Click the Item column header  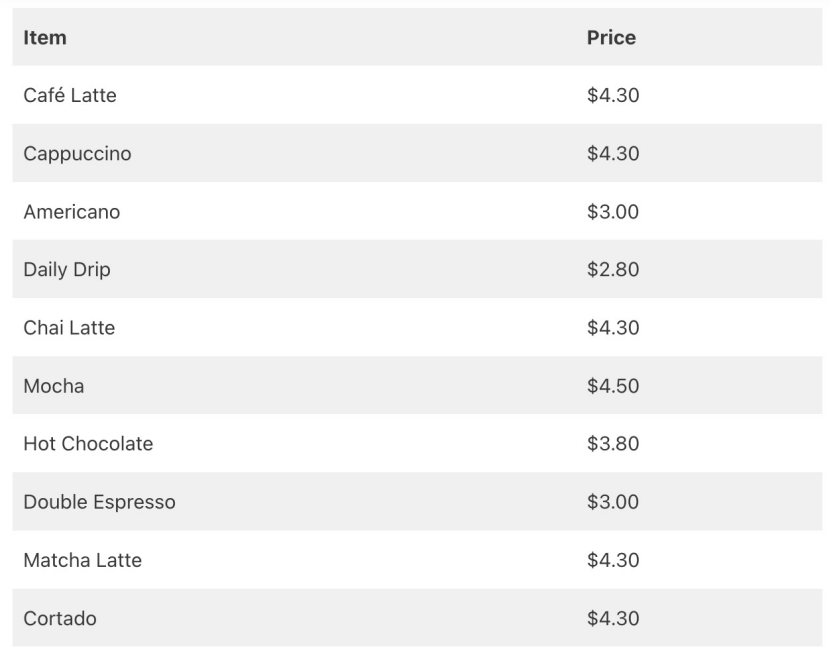(45, 38)
